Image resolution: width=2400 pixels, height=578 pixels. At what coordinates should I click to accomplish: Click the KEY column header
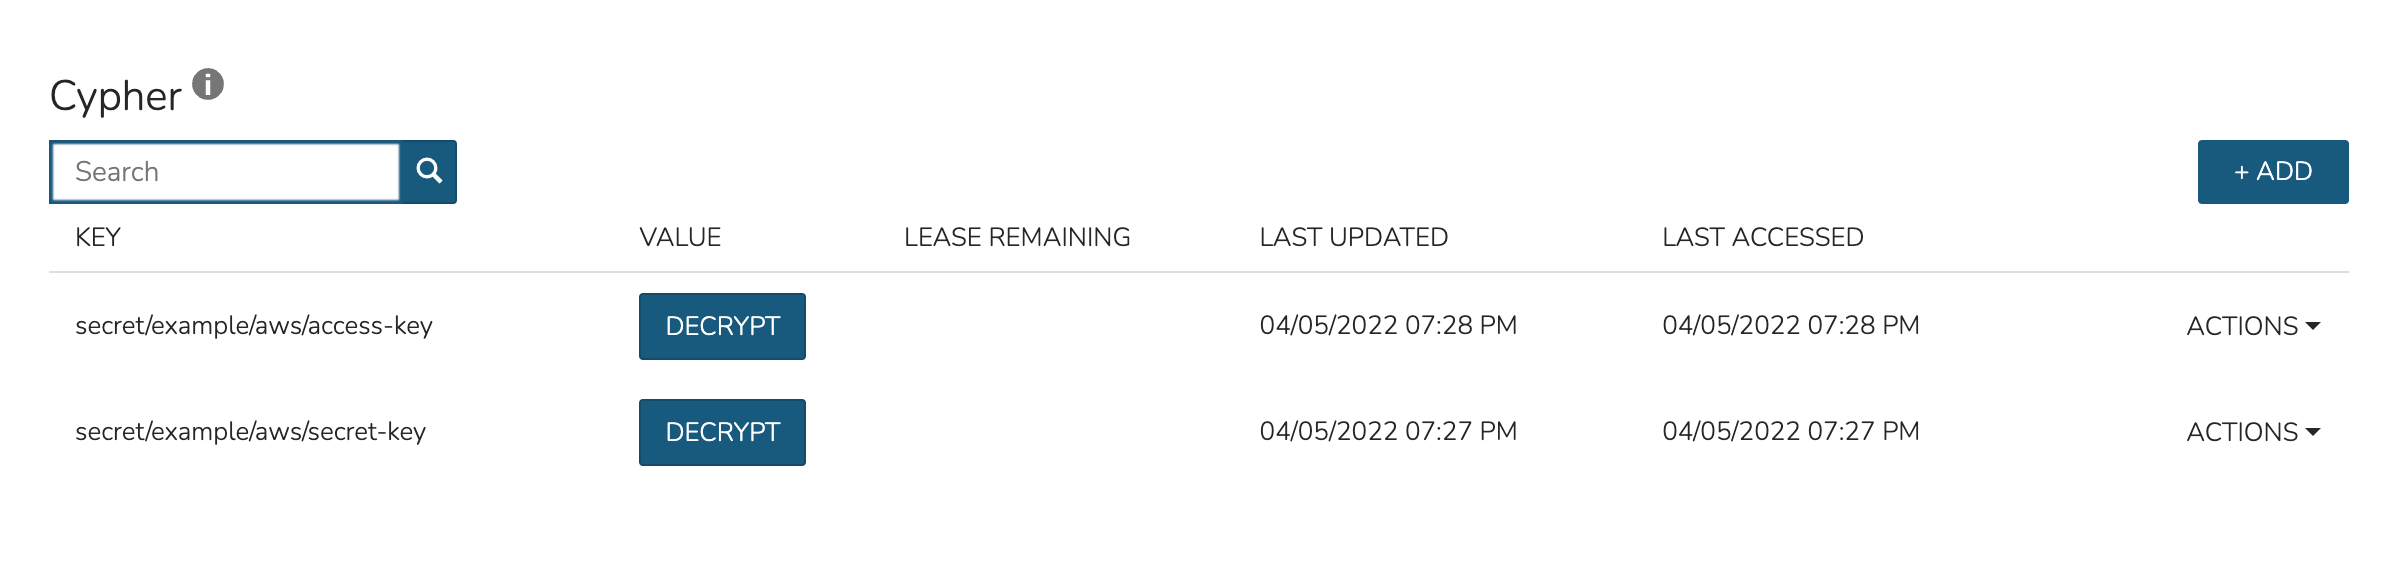98,237
